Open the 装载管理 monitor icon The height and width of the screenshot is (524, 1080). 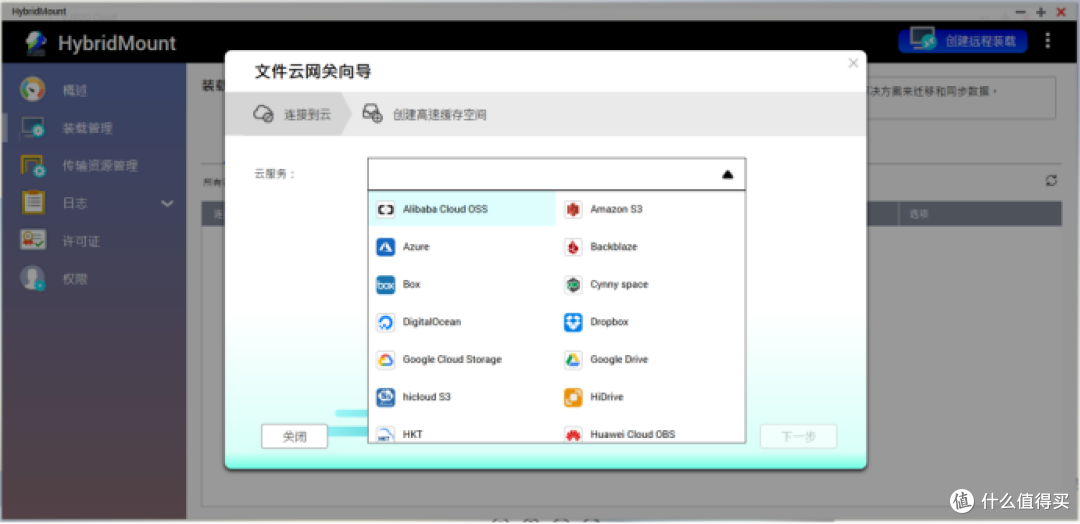32,128
